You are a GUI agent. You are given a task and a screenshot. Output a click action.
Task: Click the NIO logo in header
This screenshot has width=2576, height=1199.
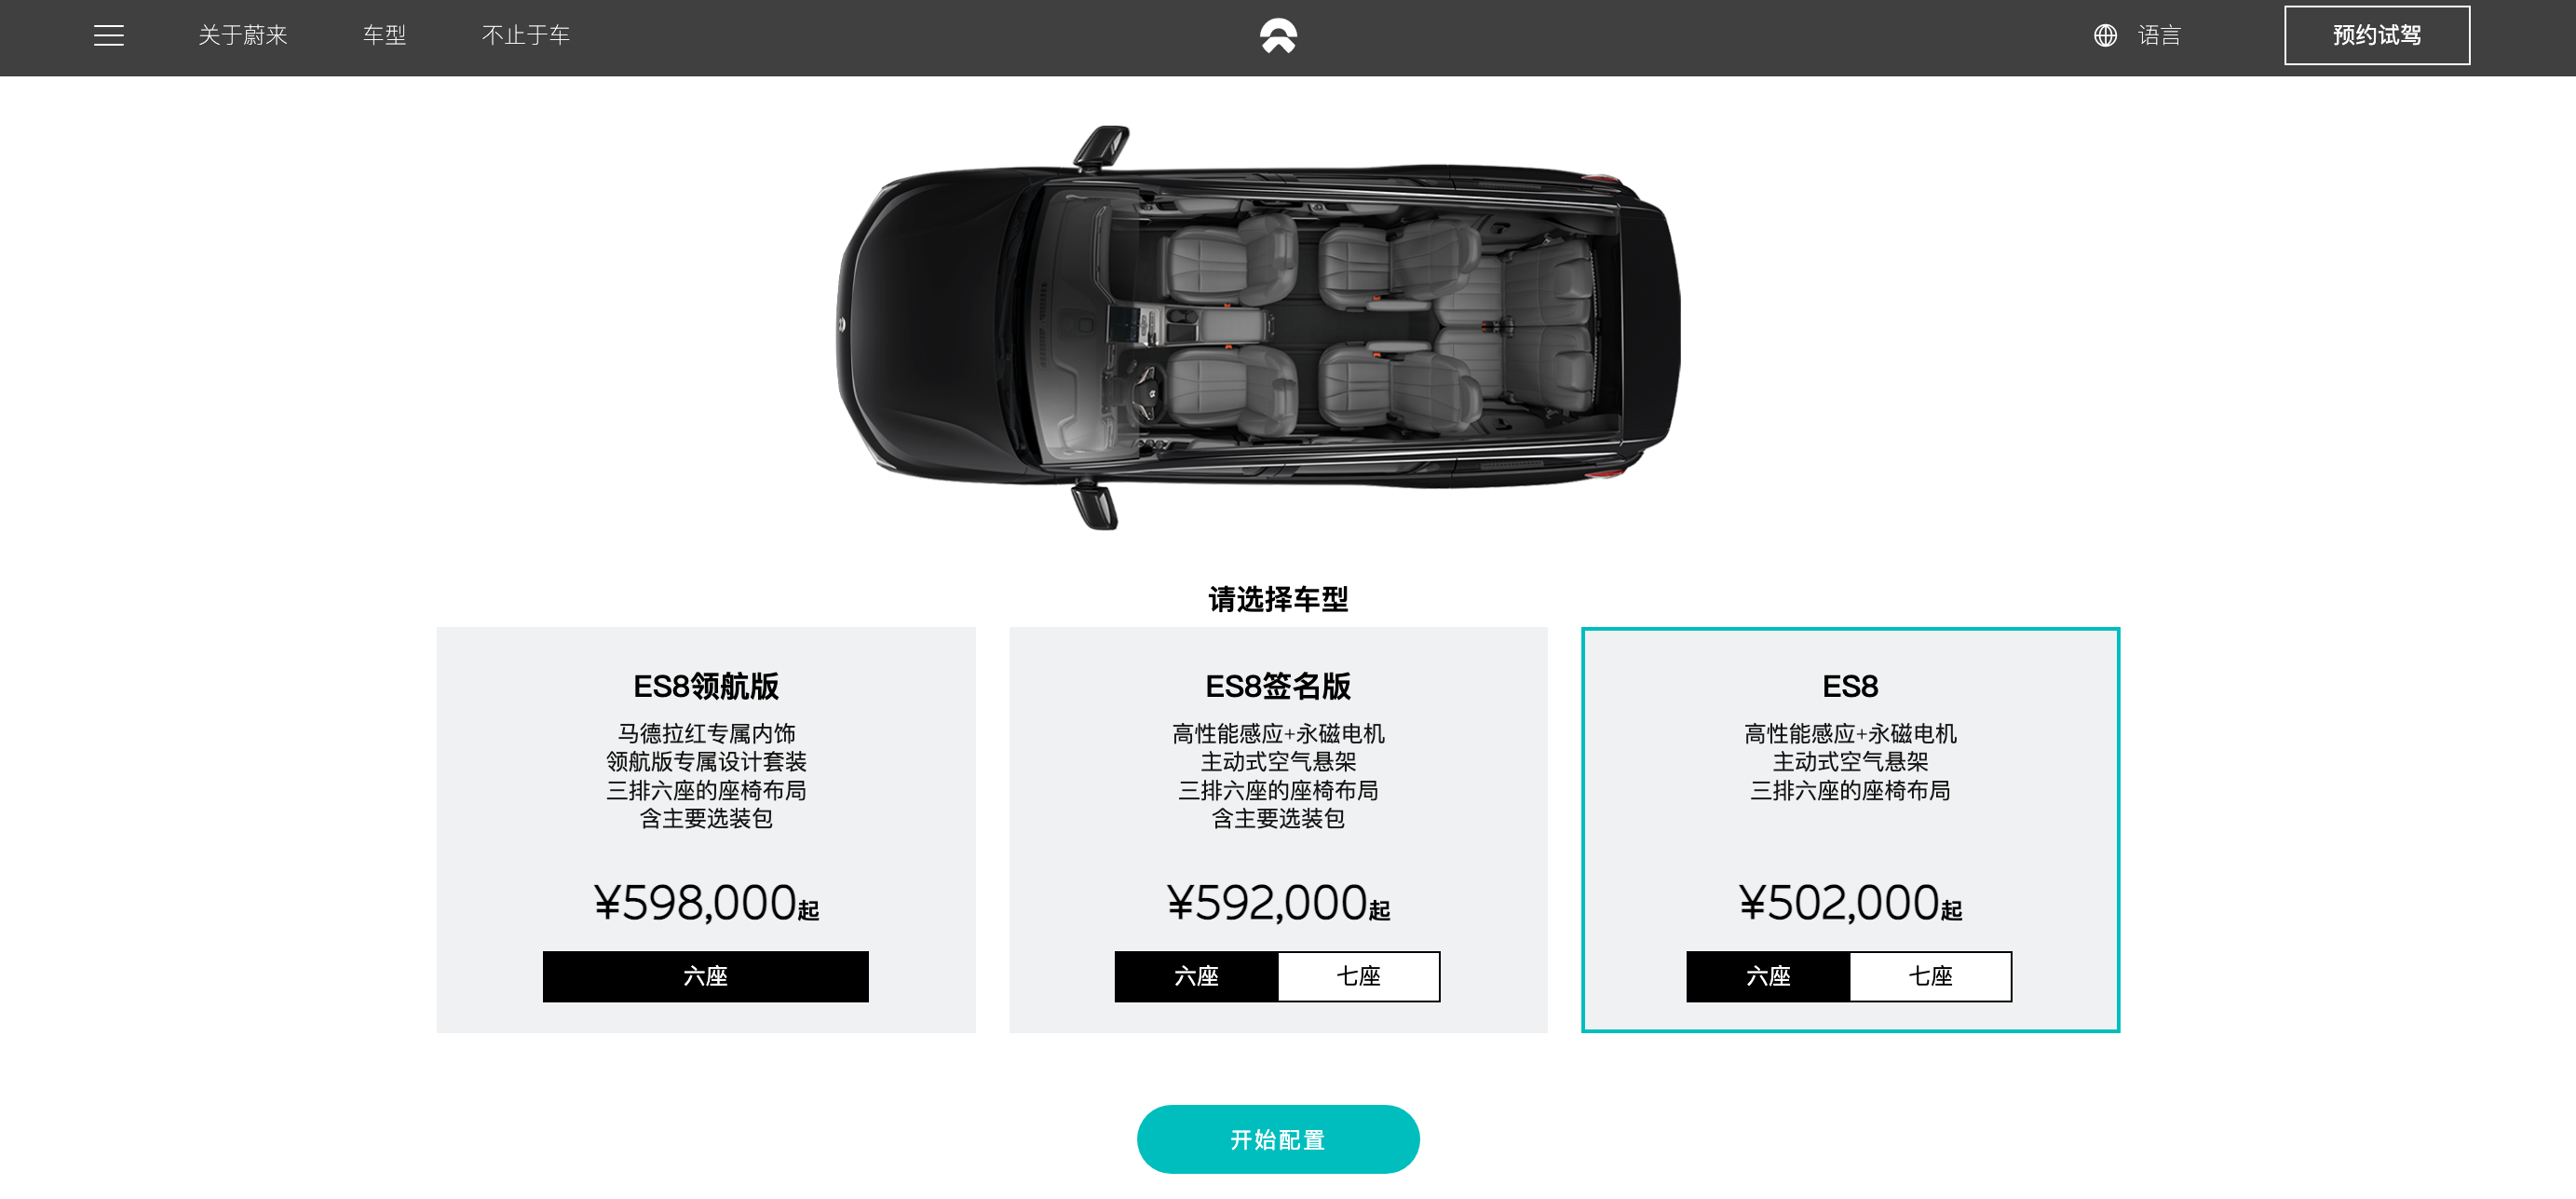[1278, 36]
